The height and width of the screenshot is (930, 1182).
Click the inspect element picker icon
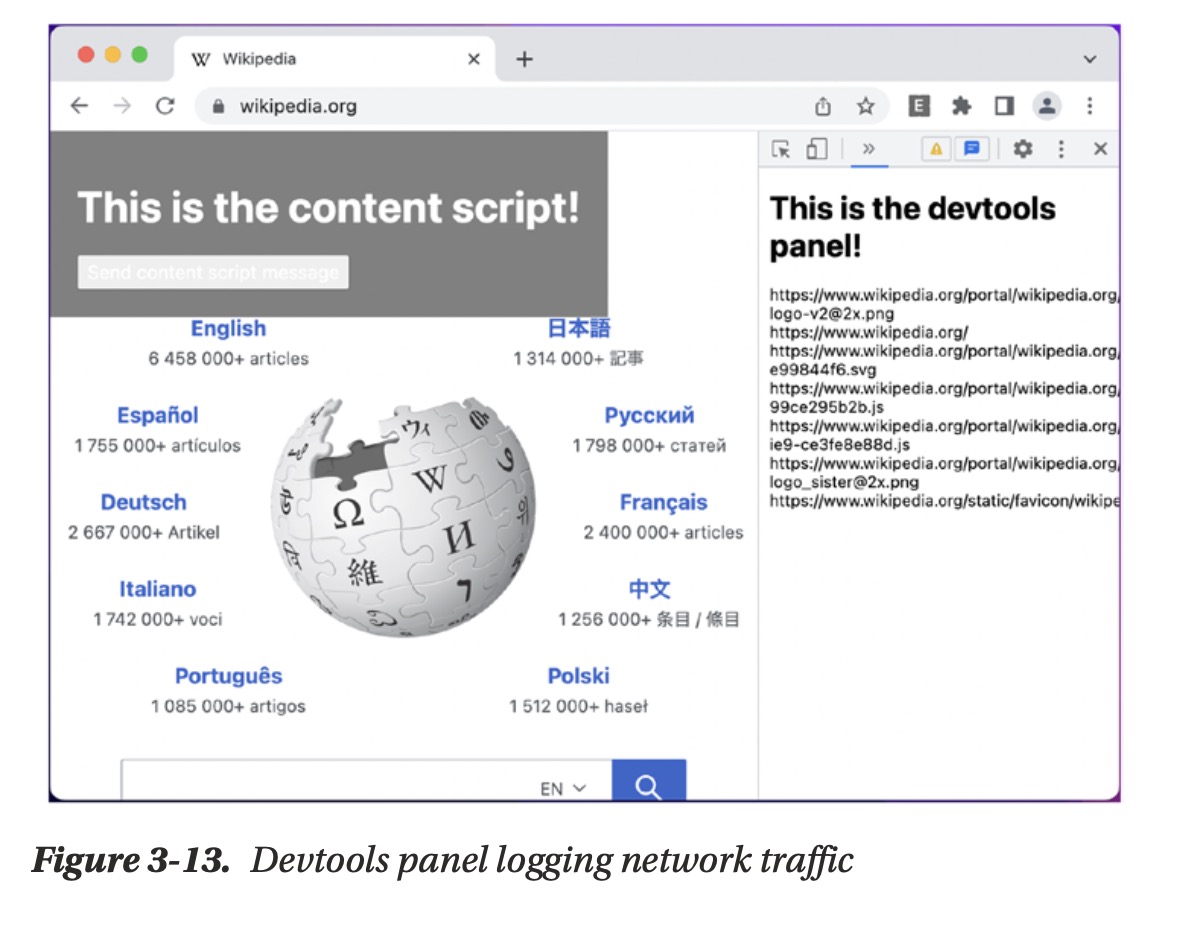(x=782, y=149)
